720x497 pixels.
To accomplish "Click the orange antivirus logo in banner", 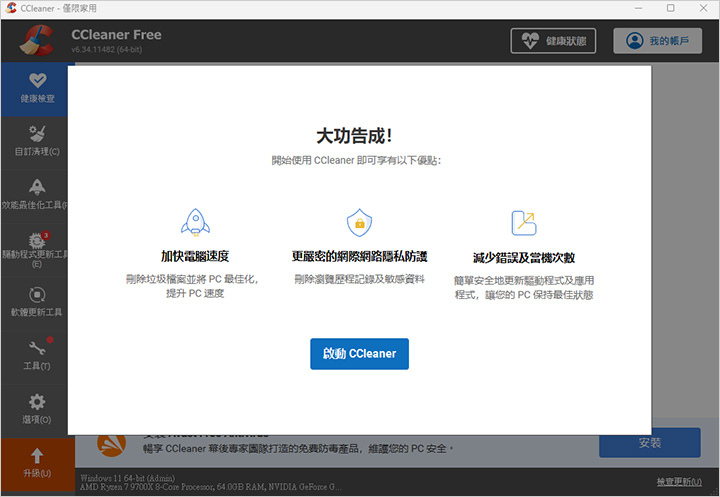I will tap(112, 445).
